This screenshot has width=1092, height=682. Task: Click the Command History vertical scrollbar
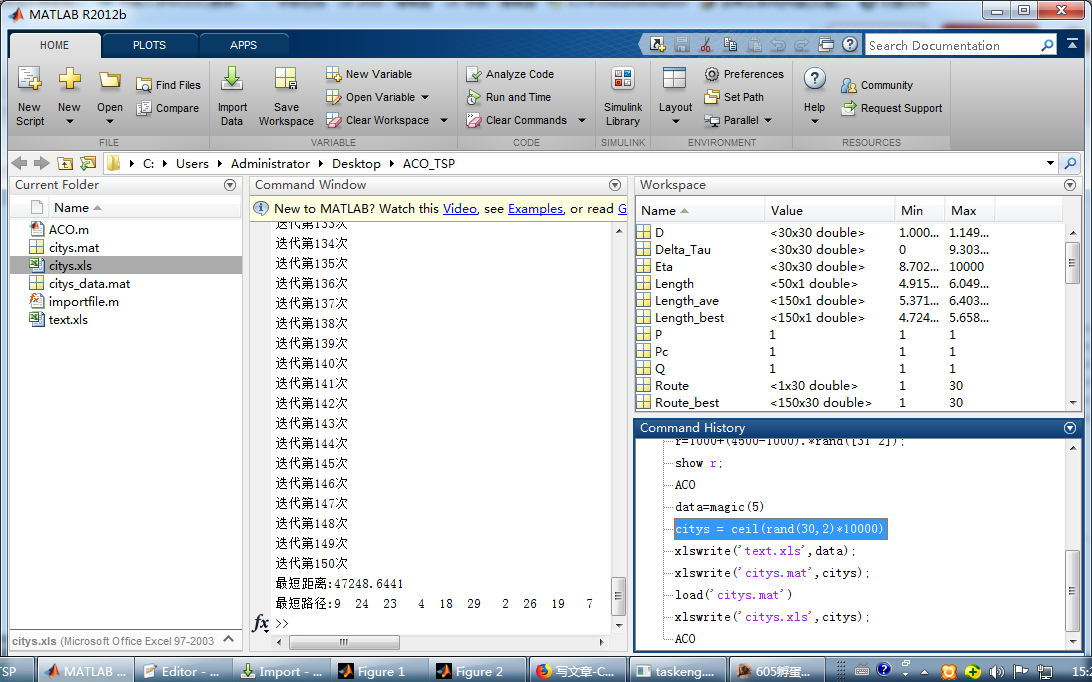[1072, 590]
